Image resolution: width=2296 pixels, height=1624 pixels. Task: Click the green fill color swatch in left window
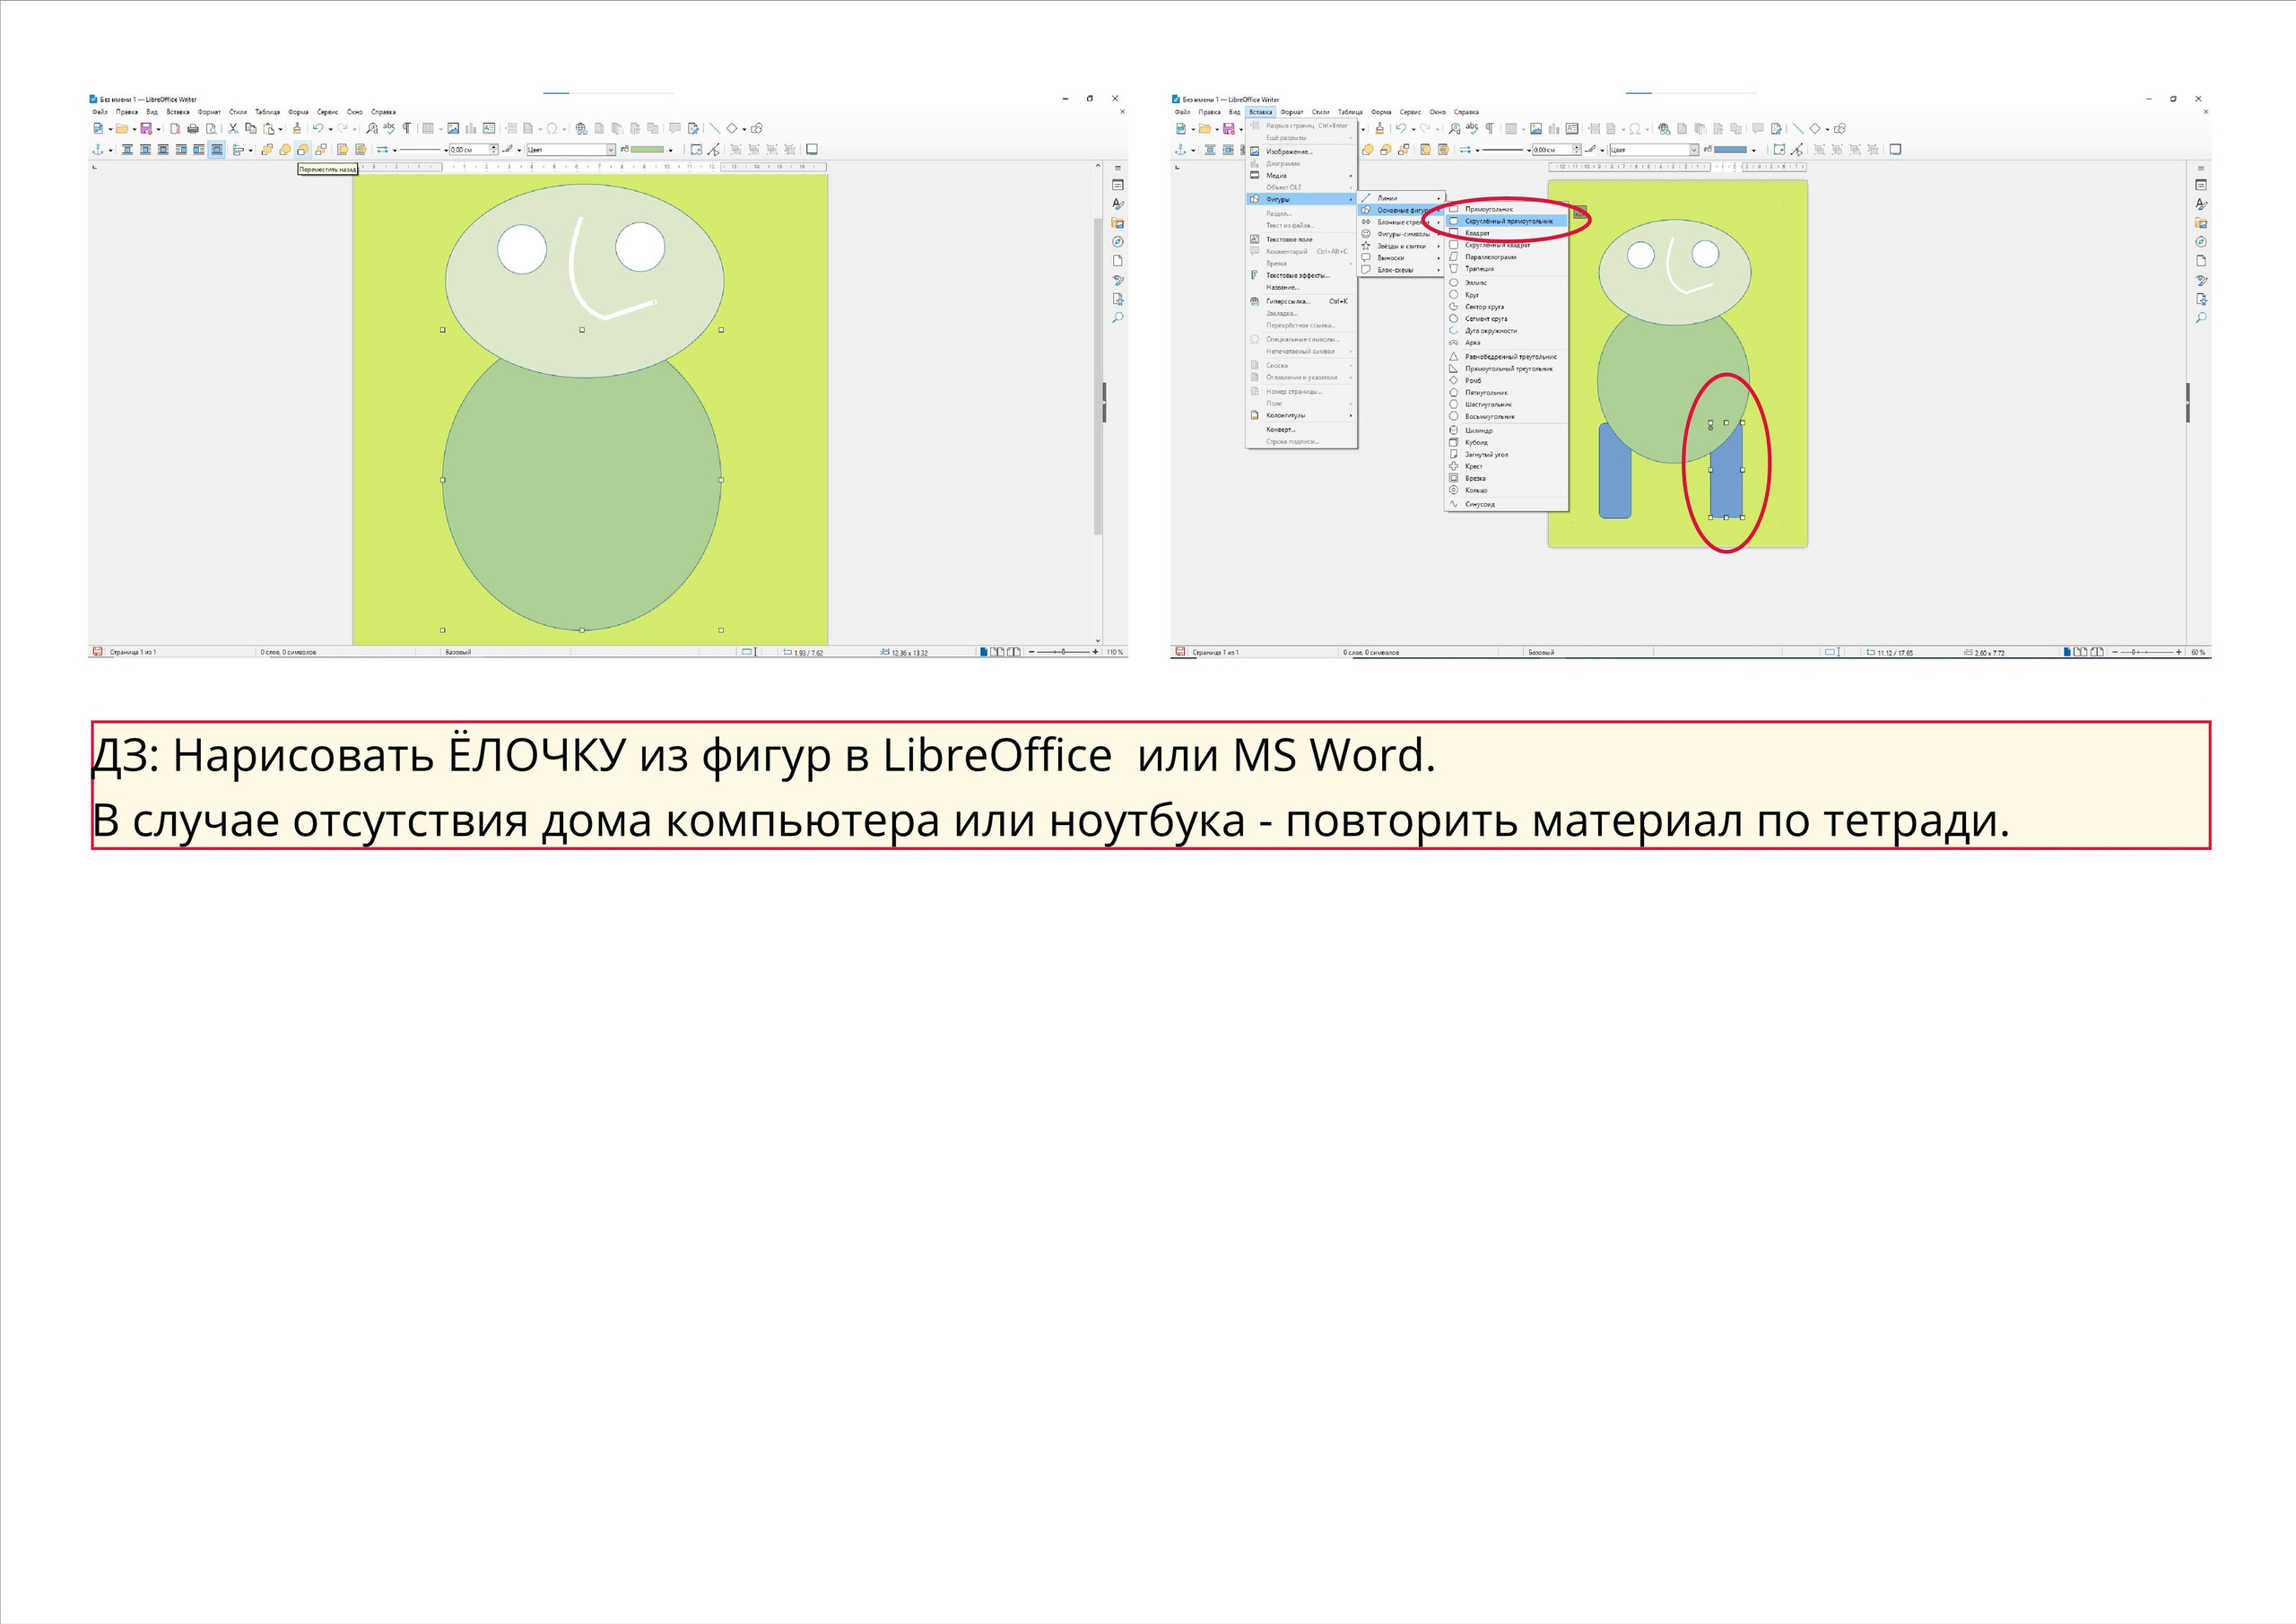tap(647, 150)
